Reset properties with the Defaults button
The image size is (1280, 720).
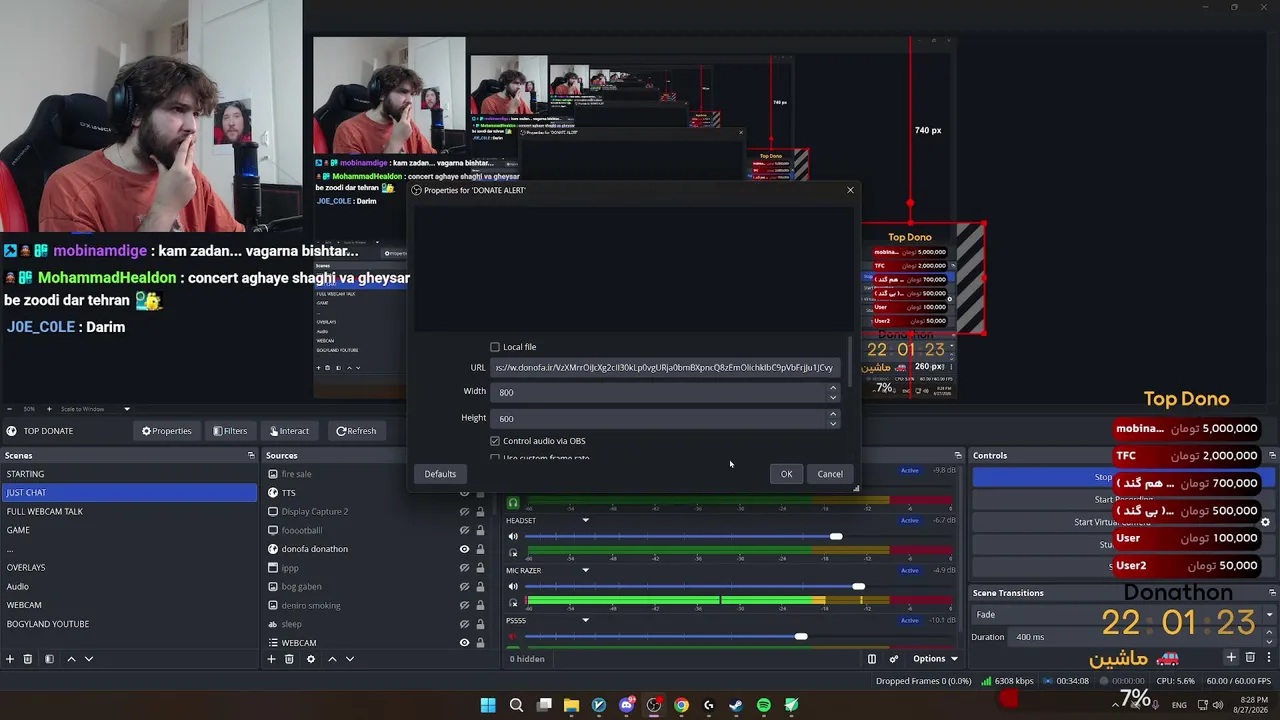(440, 474)
